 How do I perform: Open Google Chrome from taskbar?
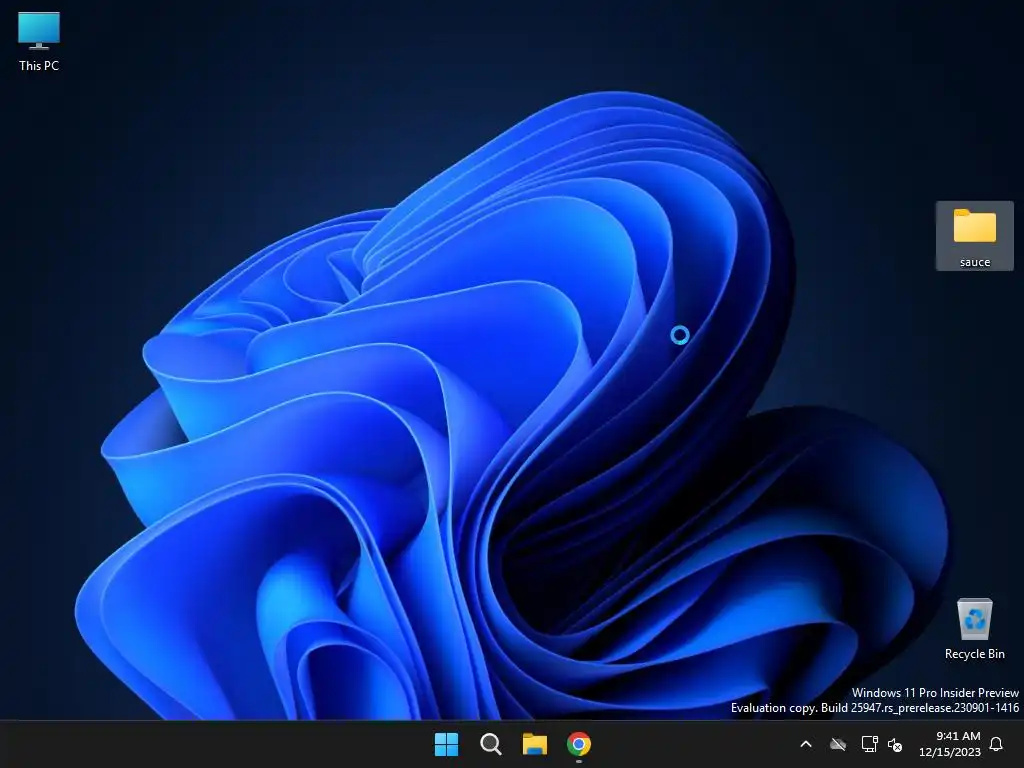579,744
